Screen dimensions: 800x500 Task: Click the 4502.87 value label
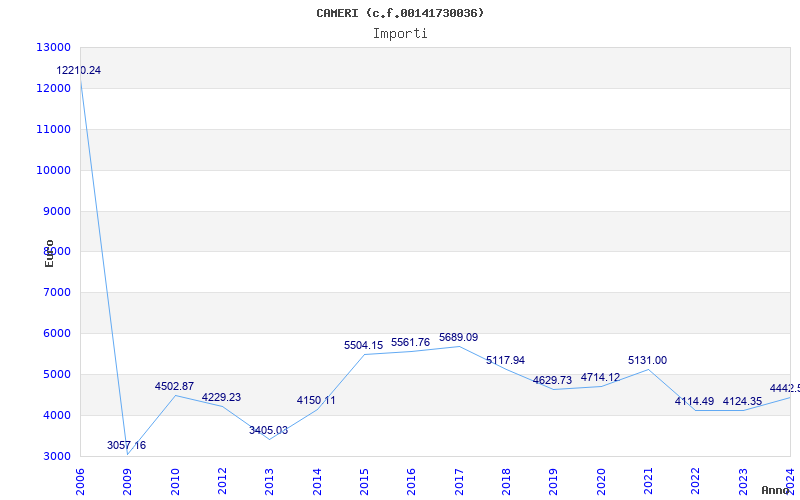point(174,386)
